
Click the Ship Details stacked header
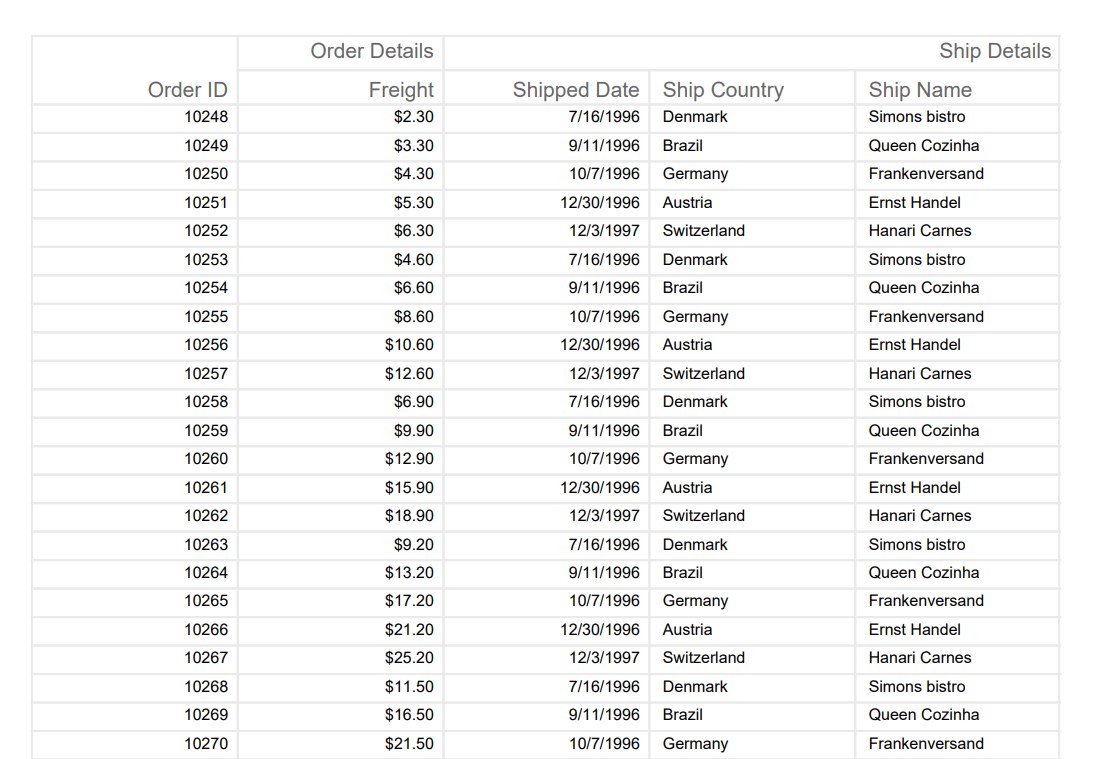coord(995,51)
